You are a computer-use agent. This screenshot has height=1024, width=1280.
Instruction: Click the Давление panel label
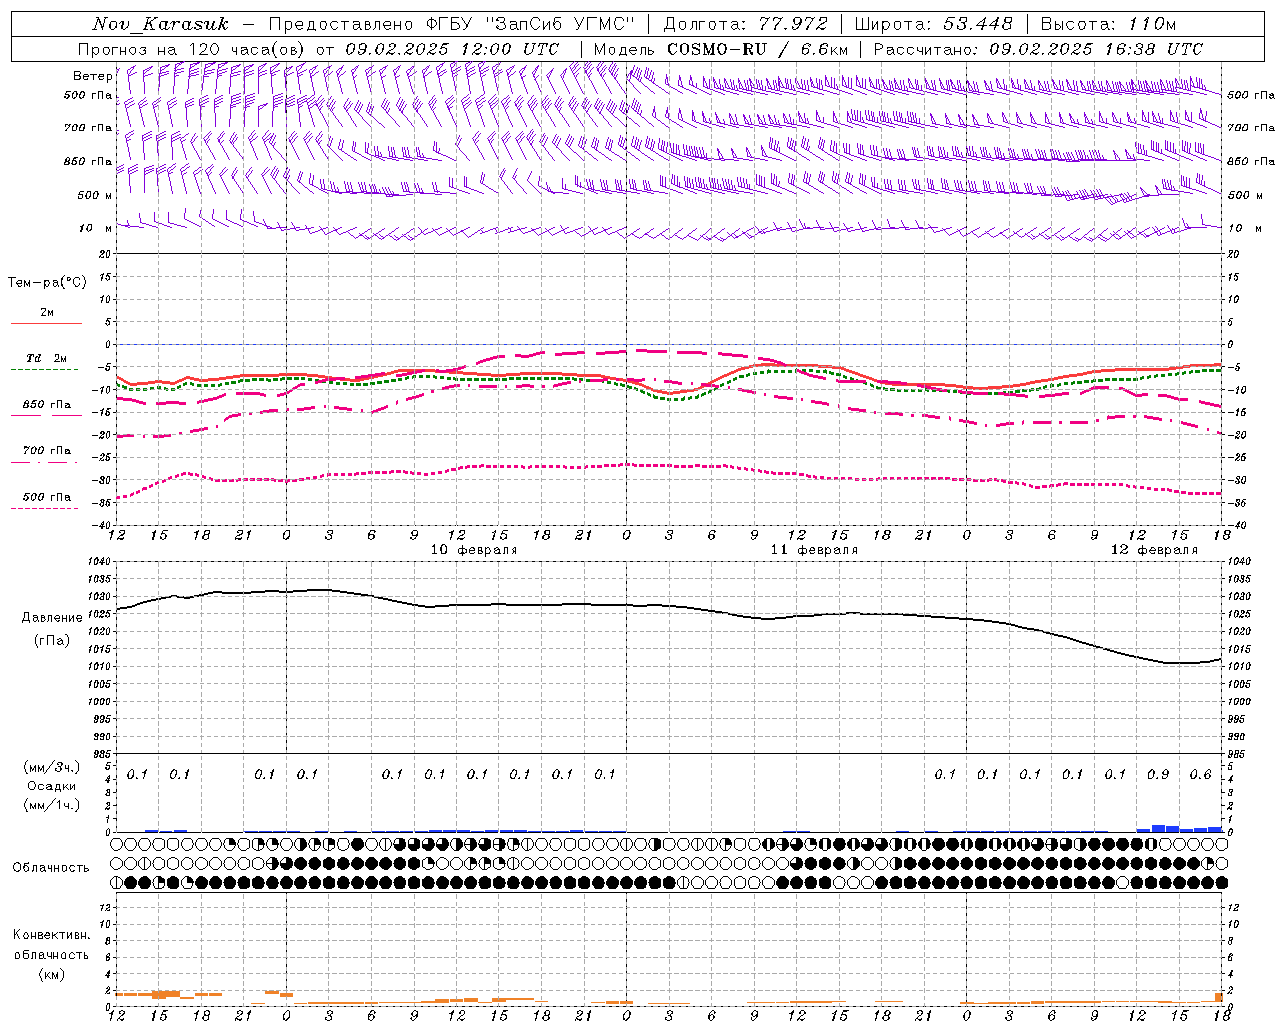tap(52, 618)
